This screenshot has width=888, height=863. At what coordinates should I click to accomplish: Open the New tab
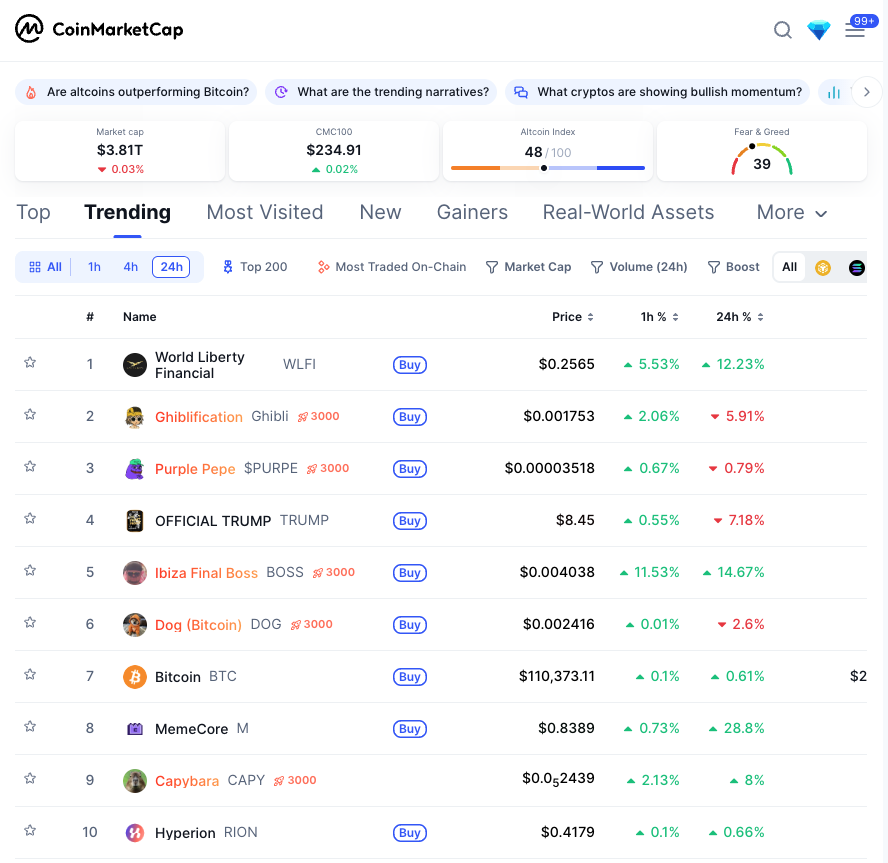point(380,212)
